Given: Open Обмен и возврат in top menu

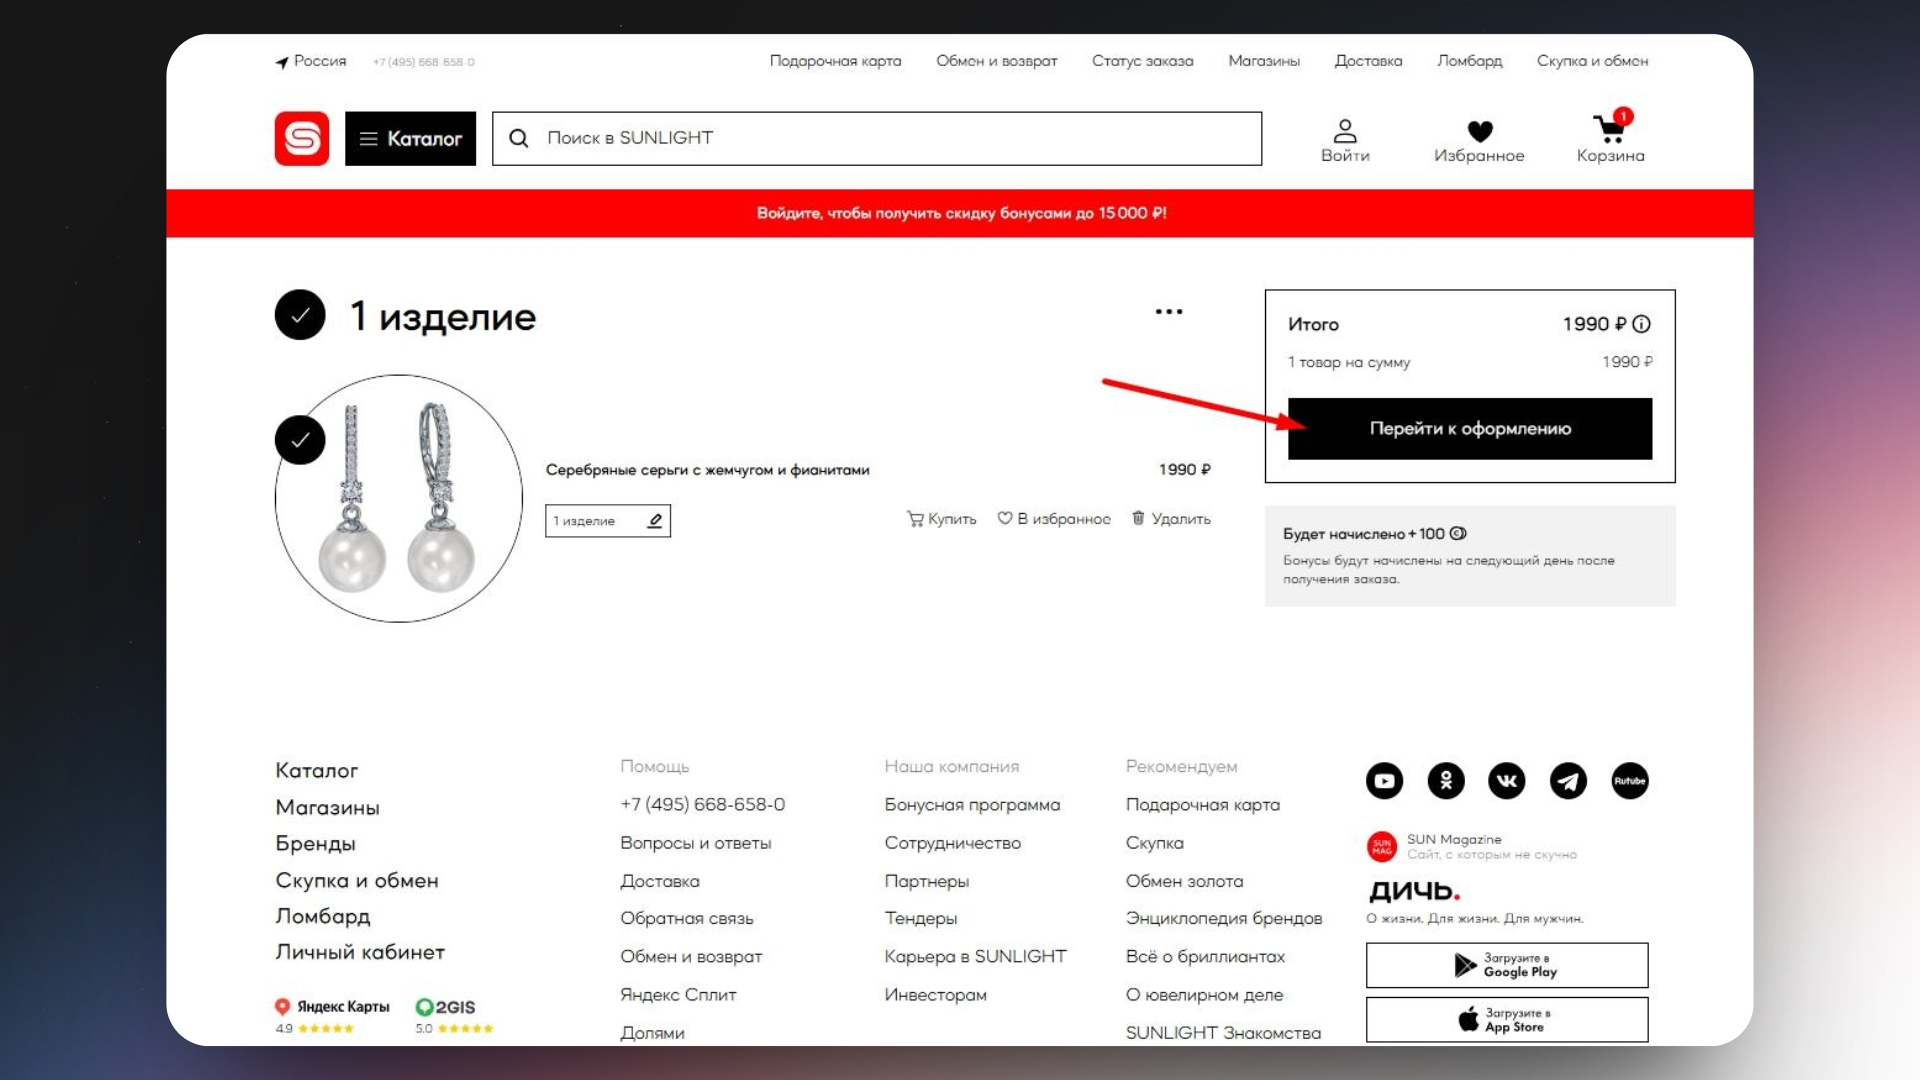Looking at the screenshot, I should tap(996, 61).
